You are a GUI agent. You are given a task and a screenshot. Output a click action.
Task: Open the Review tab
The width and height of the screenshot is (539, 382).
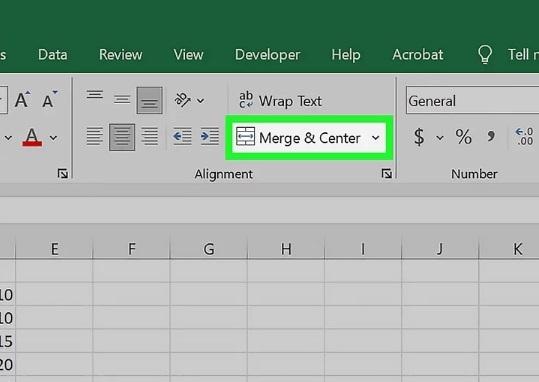coord(121,55)
